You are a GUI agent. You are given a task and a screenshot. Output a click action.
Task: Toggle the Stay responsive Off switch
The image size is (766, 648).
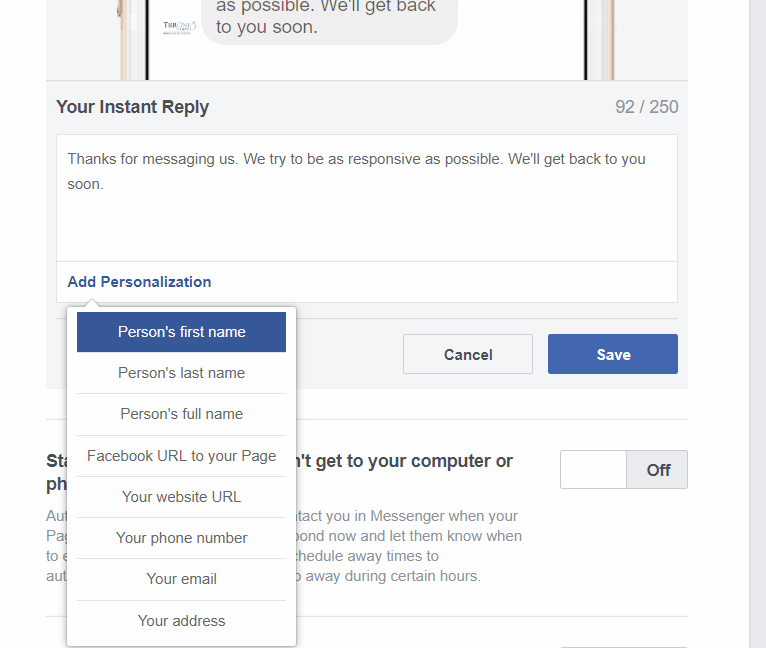[623, 470]
